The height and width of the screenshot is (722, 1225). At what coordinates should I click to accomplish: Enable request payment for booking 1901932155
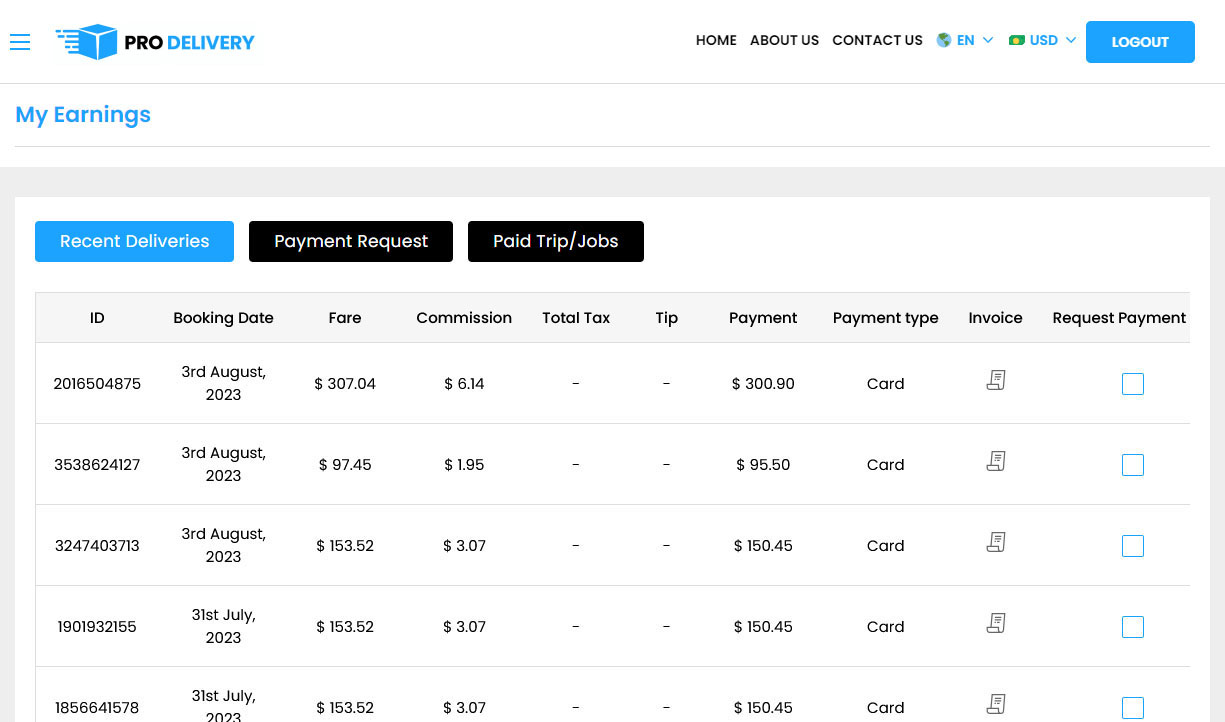coord(1132,627)
